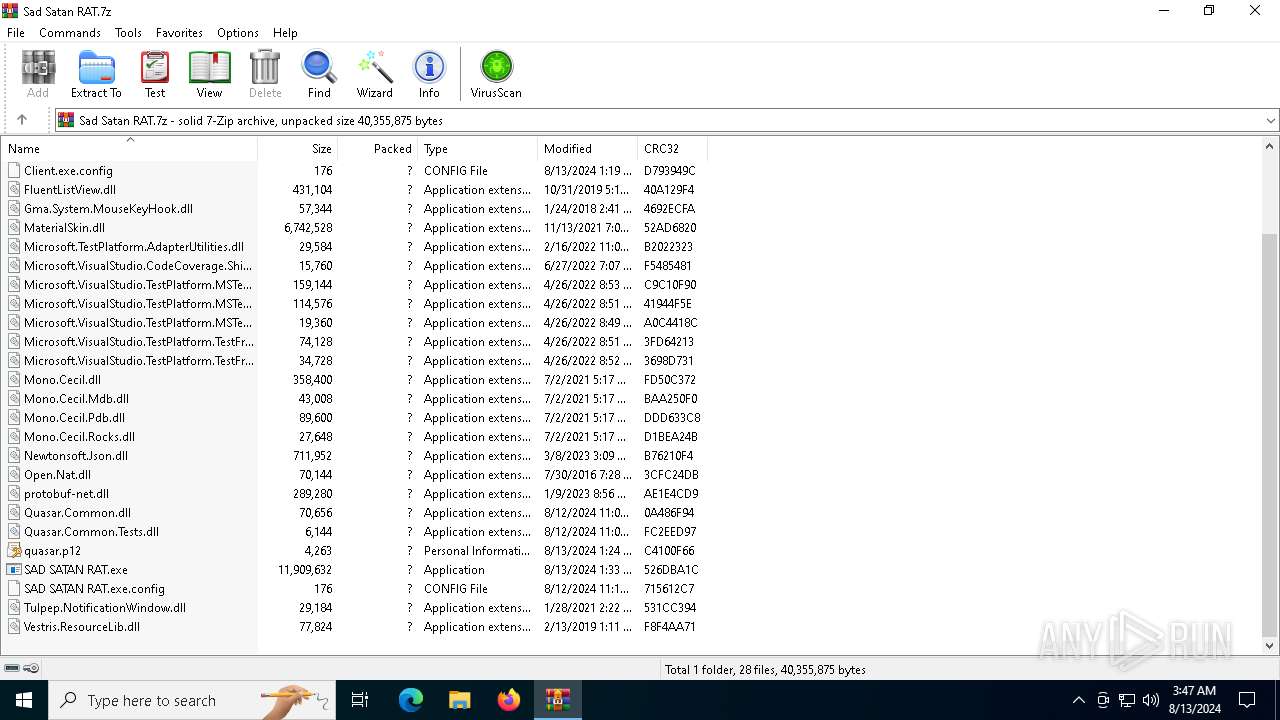Select Tulpep.NotificationWindow.dll file
Screen dimensions: 1280x720
pyautogui.click(x=105, y=608)
